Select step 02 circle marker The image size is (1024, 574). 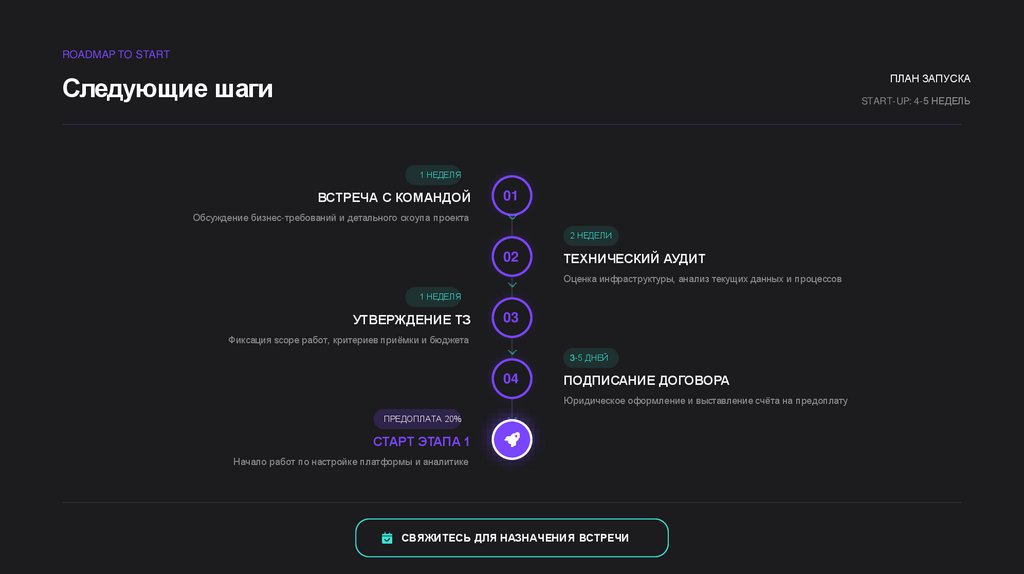[511, 257]
